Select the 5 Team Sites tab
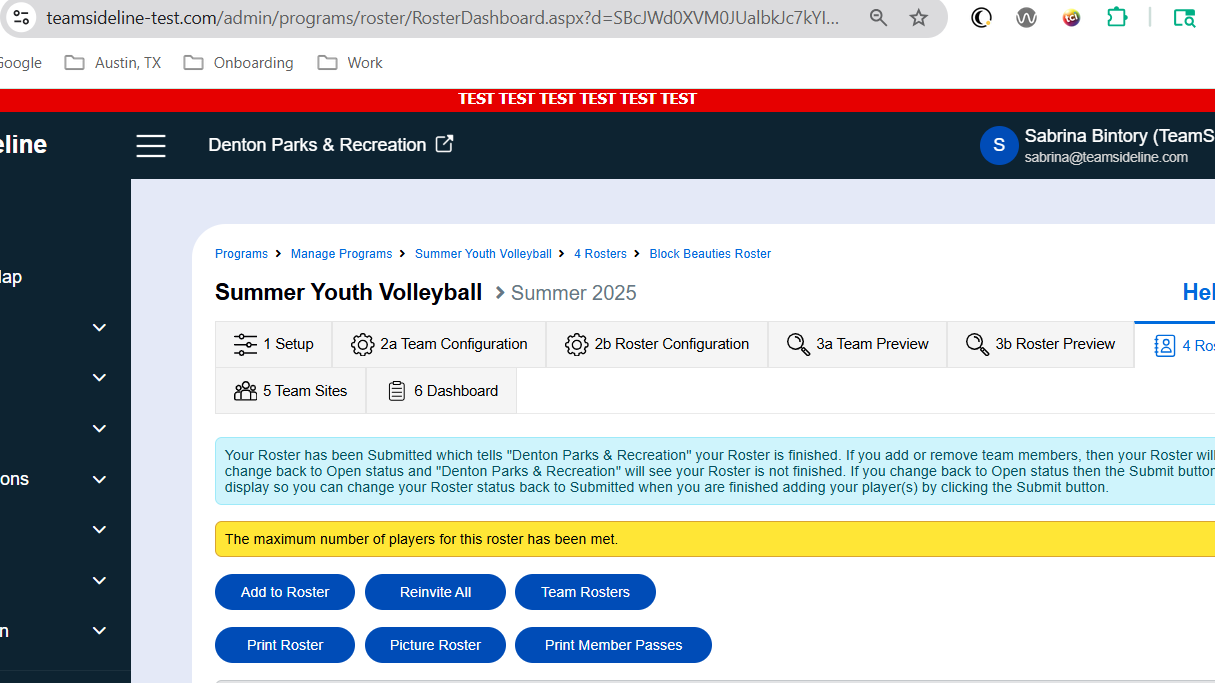Viewport: 1215px width, 683px height. pos(291,391)
